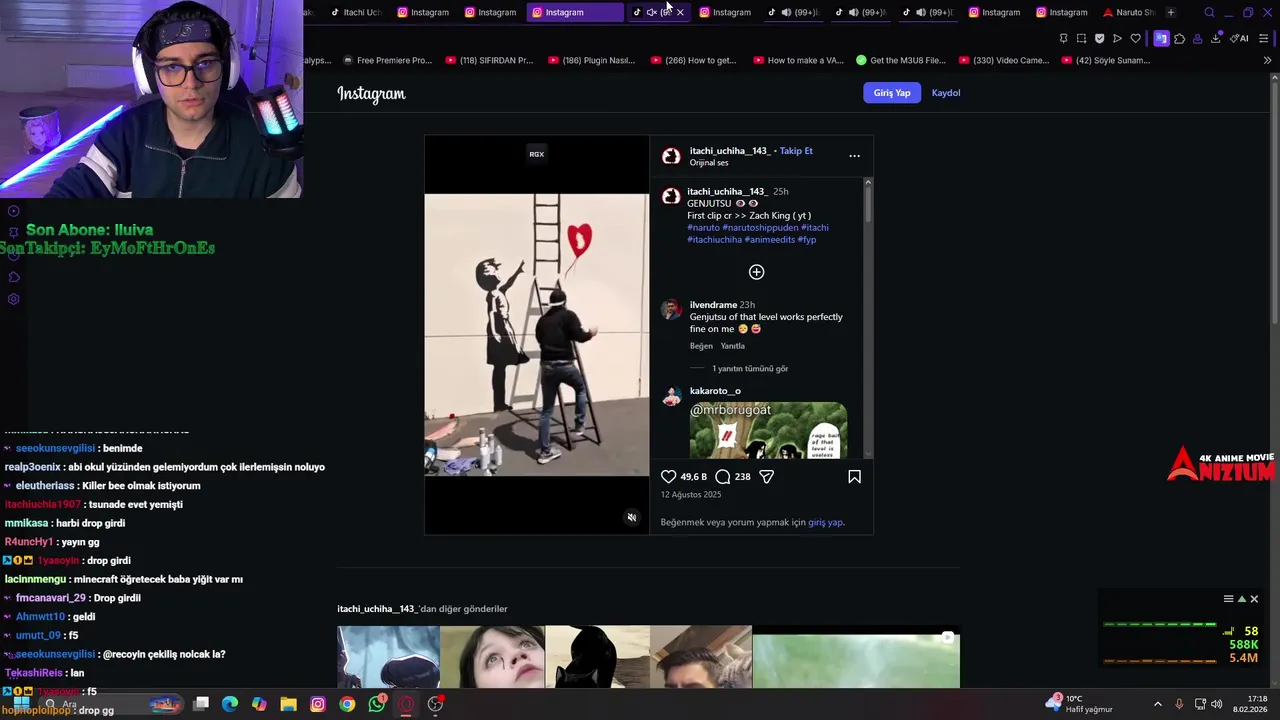Viewport: 1280px width, 720px height.
Task: Click 'Yanıtla' under ilvendrame's comment
Action: click(733, 346)
